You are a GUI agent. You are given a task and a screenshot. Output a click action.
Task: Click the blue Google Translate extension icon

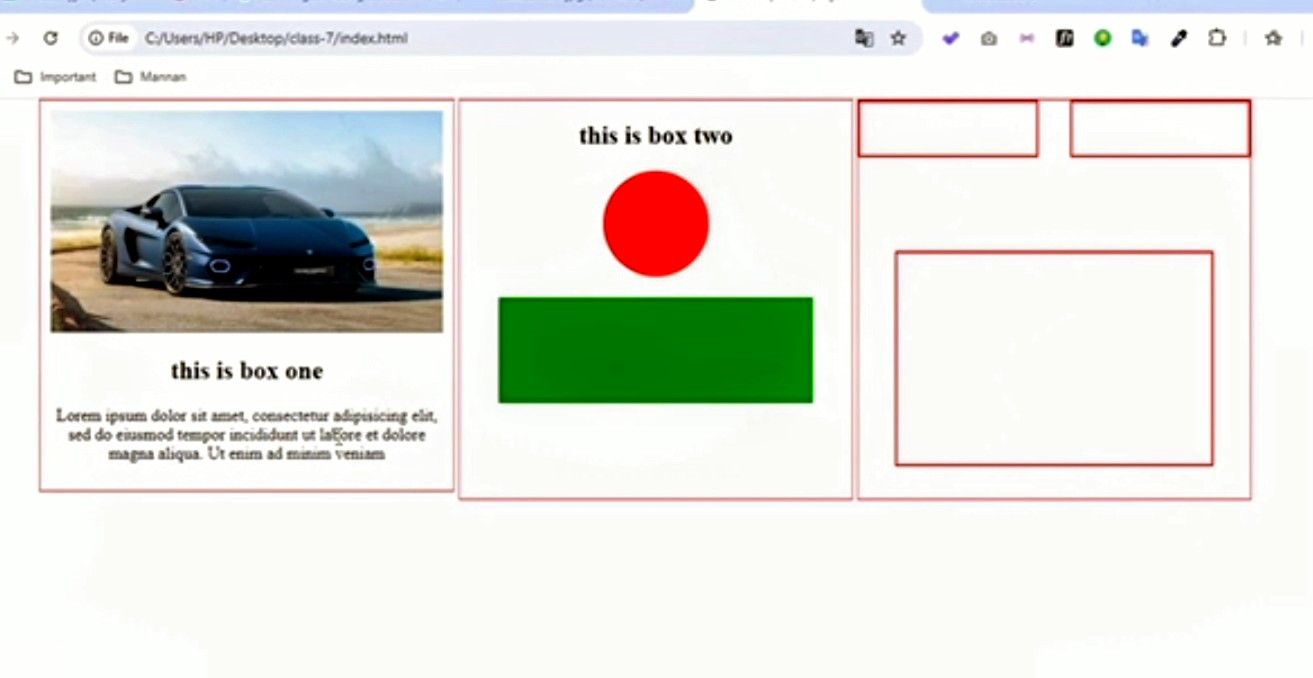coord(1140,38)
